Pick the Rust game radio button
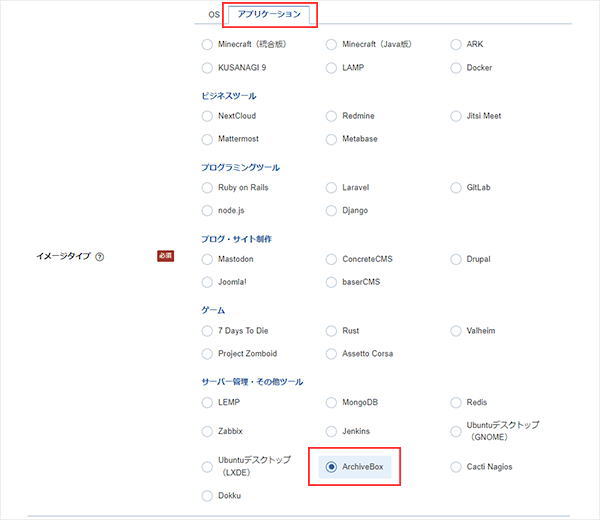Viewport: 600px width, 520px height. tap(331, 331)
